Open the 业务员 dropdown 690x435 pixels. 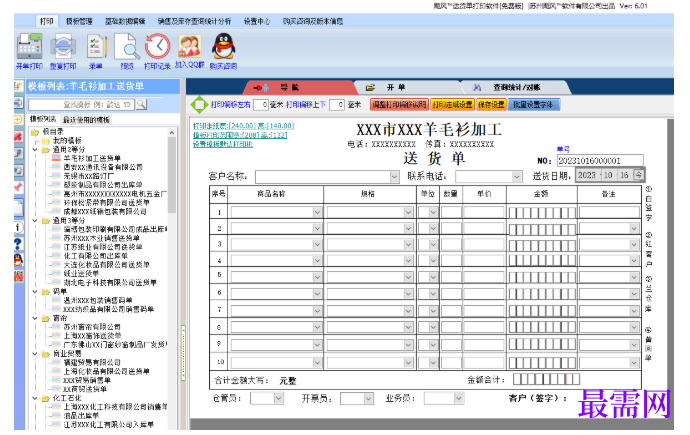[x=459, y=398]
